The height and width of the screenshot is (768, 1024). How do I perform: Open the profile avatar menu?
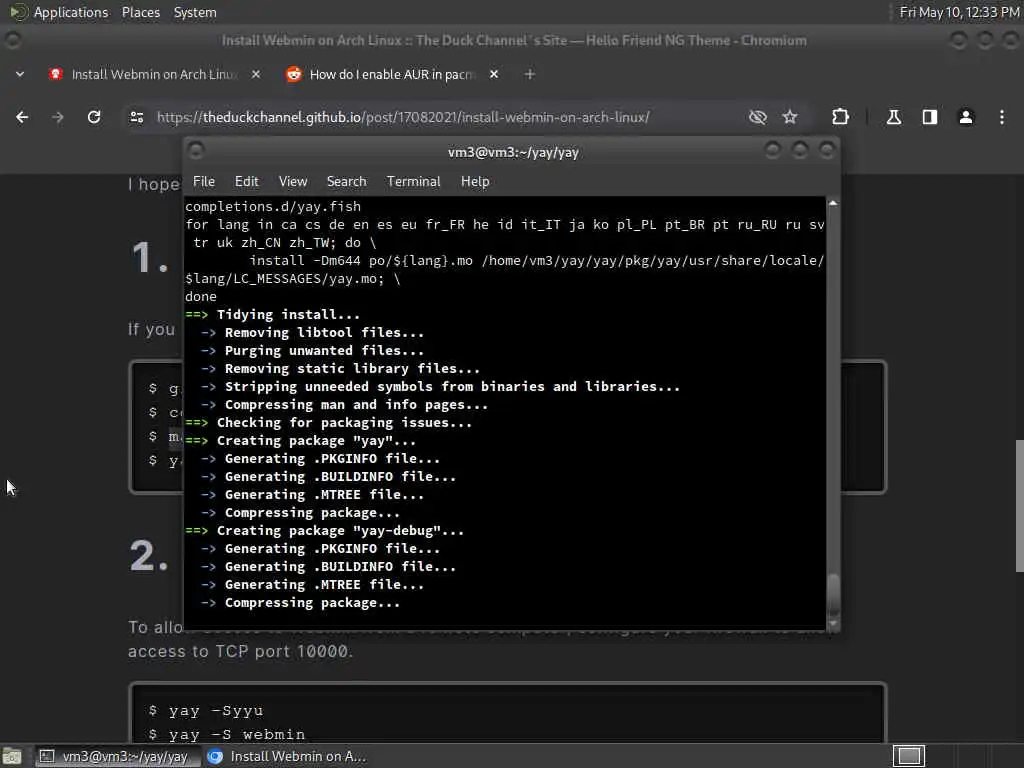coord(966,117)
